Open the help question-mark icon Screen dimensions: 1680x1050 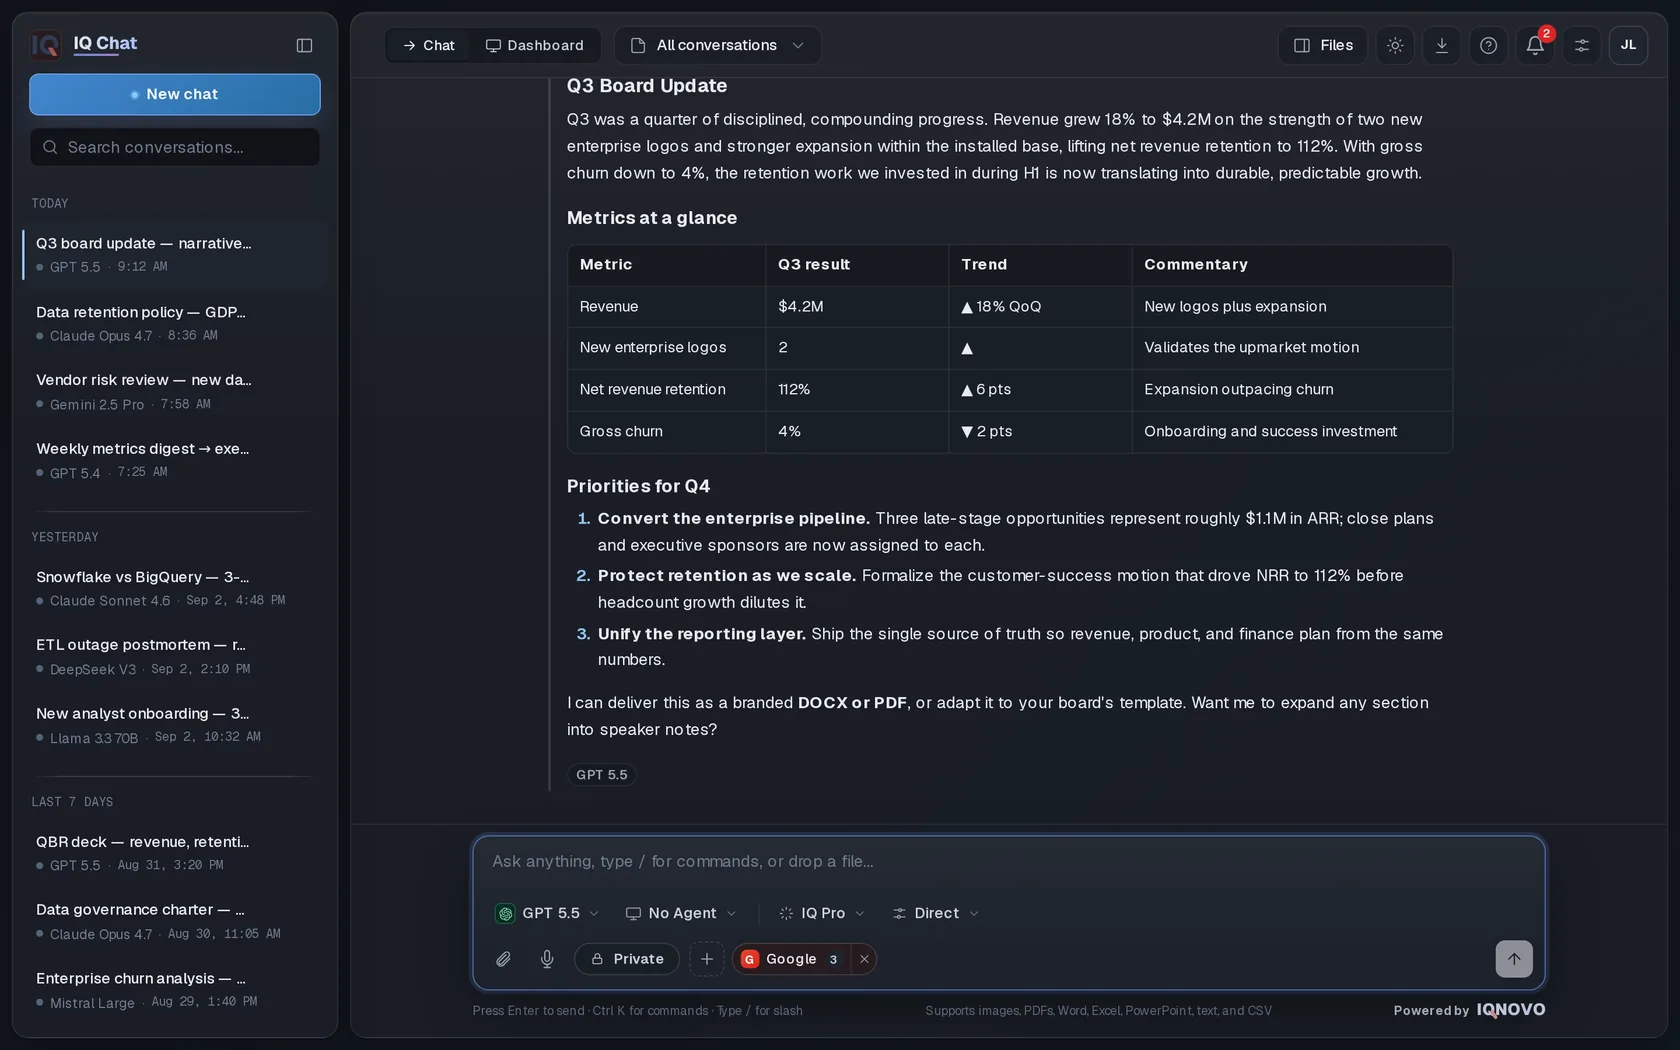(1488, 45)
